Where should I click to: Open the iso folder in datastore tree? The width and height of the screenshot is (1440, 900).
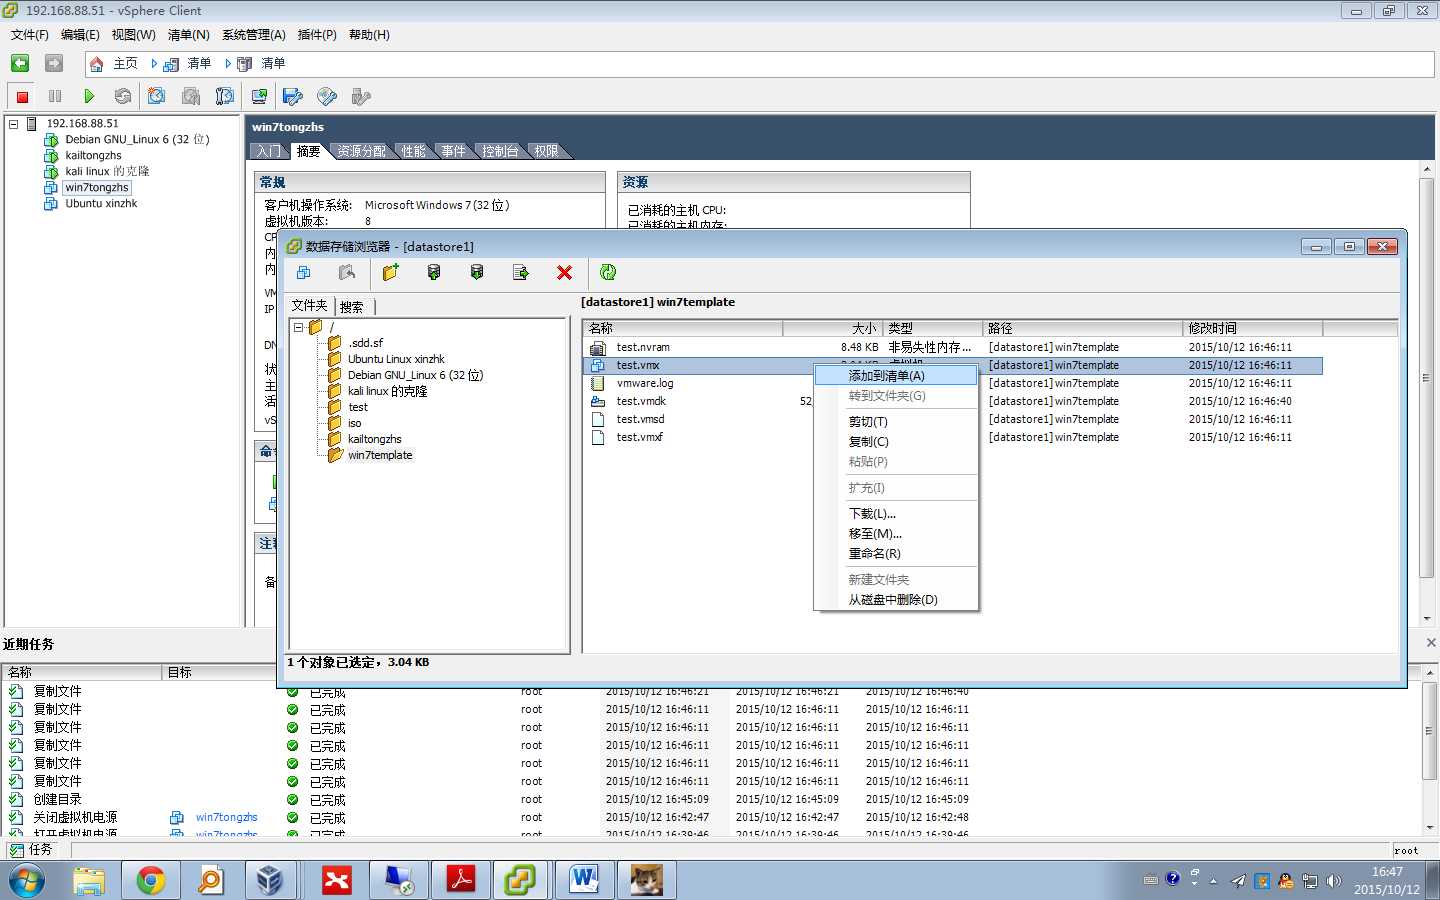coord(354,423)
